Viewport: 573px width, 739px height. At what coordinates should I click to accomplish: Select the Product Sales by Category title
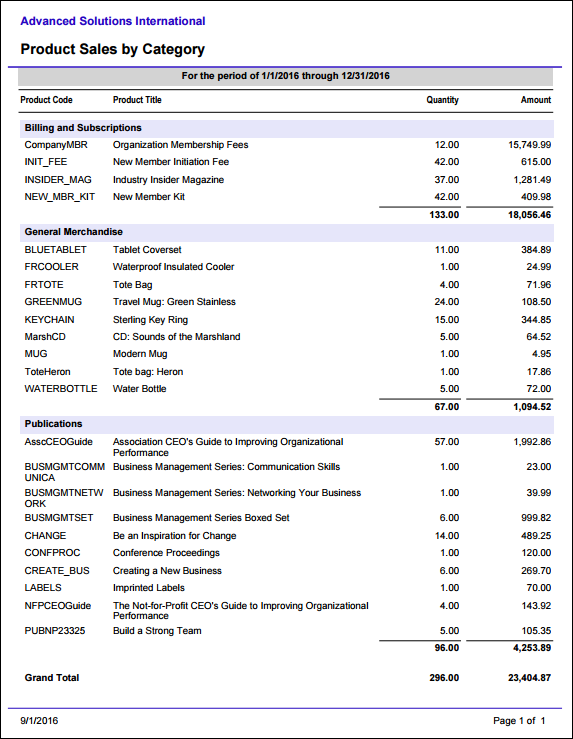[x=113, y=49]
